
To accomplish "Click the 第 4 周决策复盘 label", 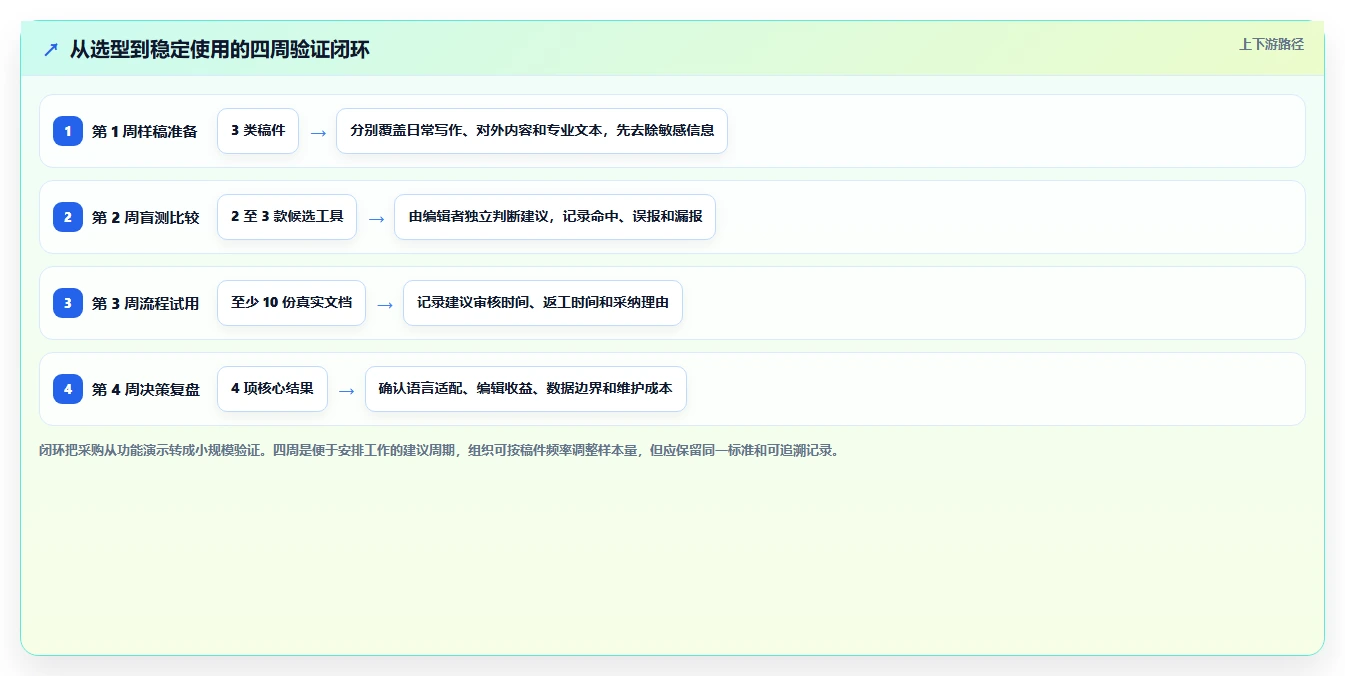I will click(x=146, y=389).
